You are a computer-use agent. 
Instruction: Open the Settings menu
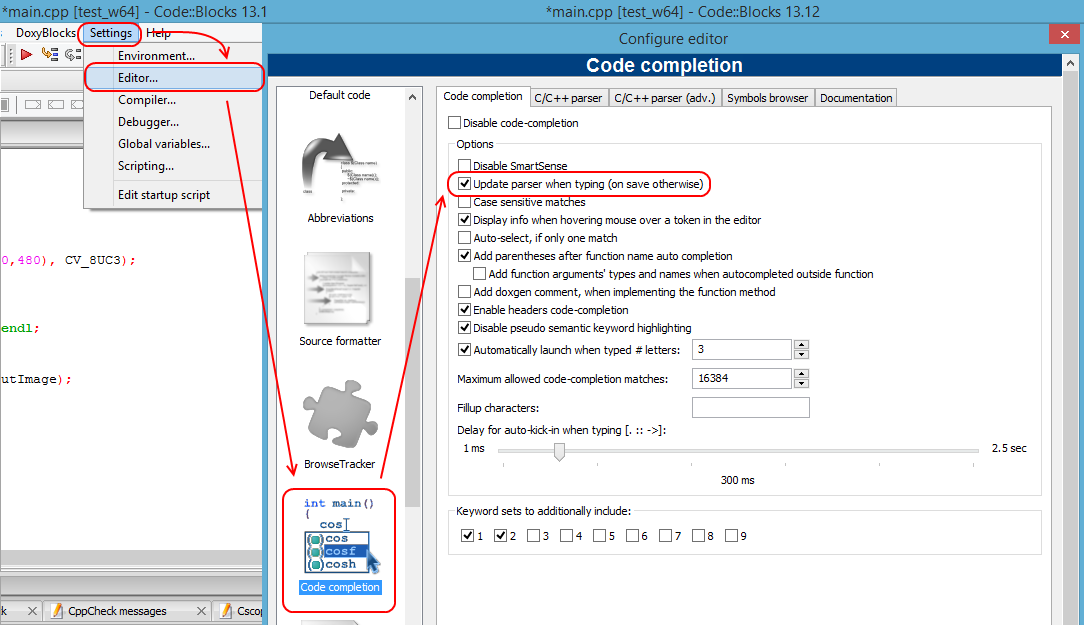(111, 32)
